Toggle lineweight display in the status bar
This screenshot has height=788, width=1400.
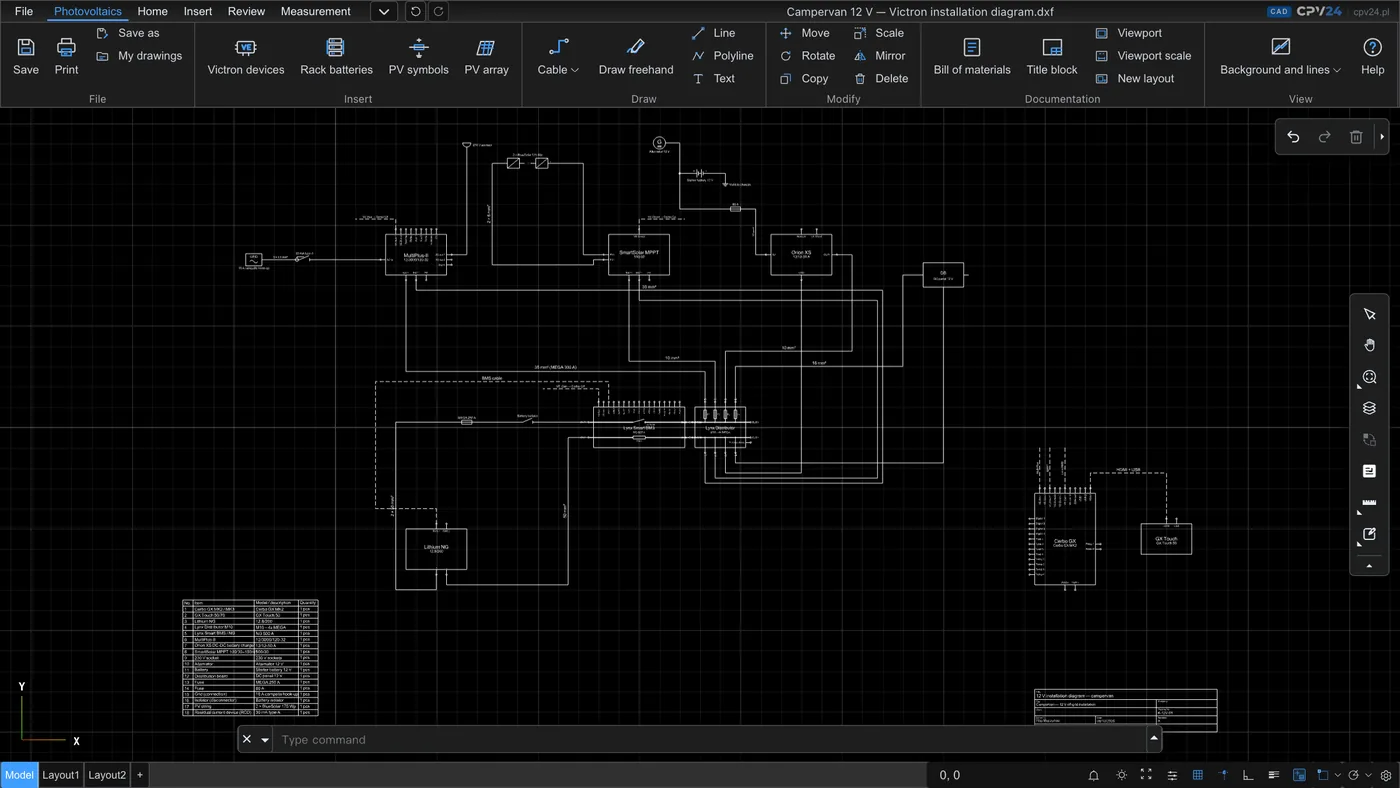pyautogui.click(x=1274, y=775)
